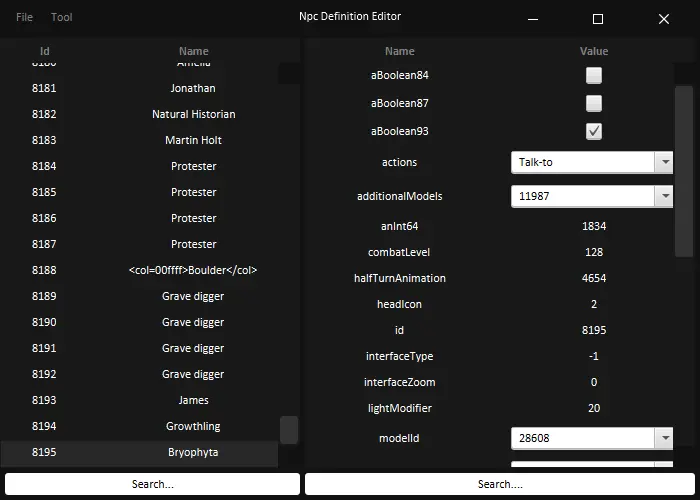Image resolution: width=700 pixels, height=500 pixels.
Task: Click the Value column header
Action: click(x=593, y=51)
